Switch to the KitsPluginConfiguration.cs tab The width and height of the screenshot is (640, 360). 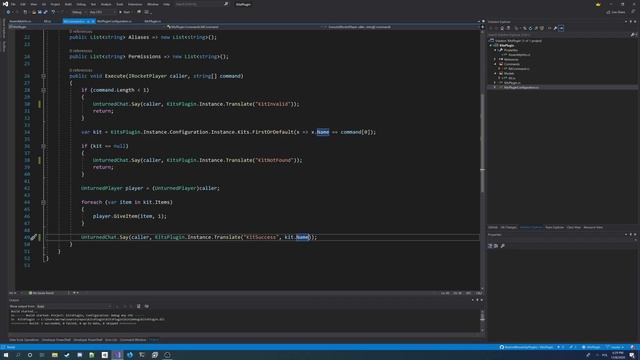pyautogui.click(x=114, y=21)
